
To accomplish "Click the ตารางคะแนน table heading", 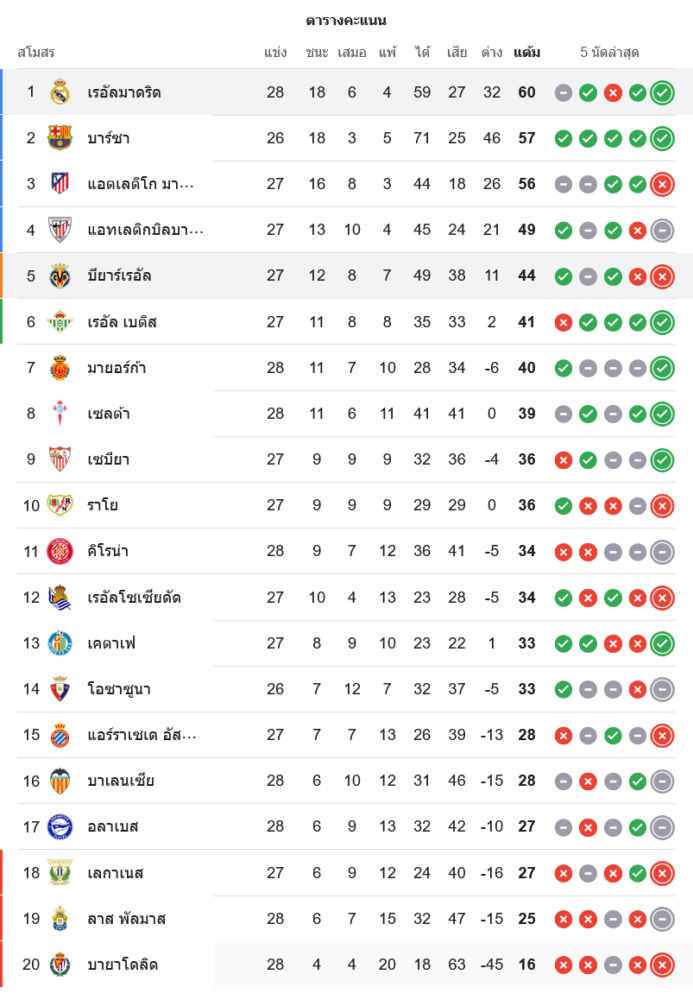I will click(346, 20).
